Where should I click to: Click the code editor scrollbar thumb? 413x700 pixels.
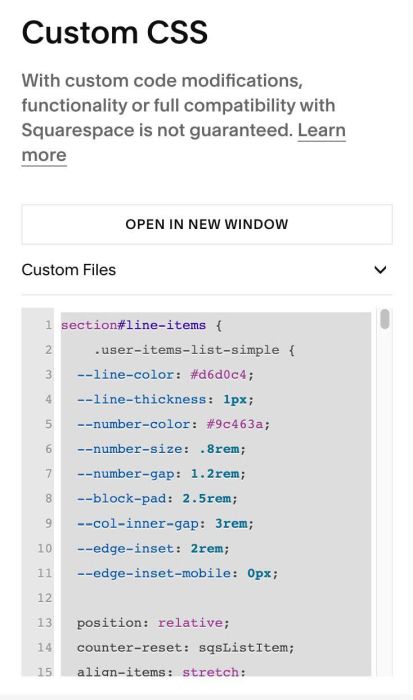coord(384,319)
